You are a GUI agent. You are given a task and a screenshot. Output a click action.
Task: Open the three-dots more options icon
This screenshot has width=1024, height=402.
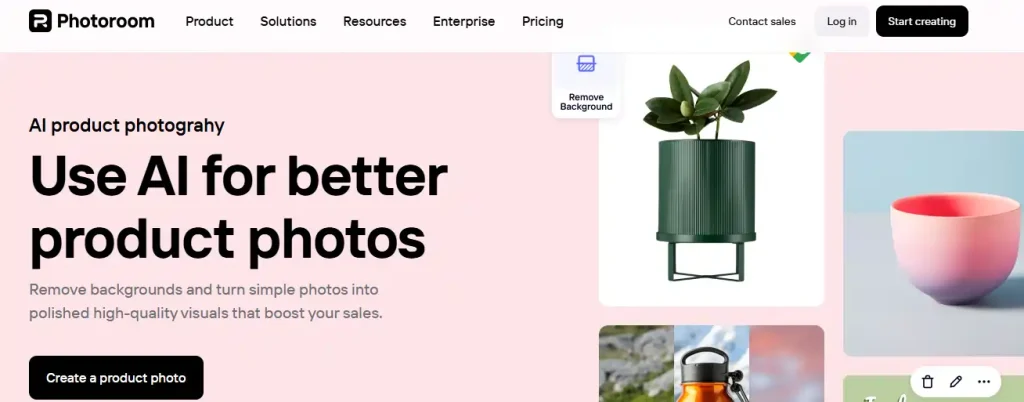coord(984,382)
